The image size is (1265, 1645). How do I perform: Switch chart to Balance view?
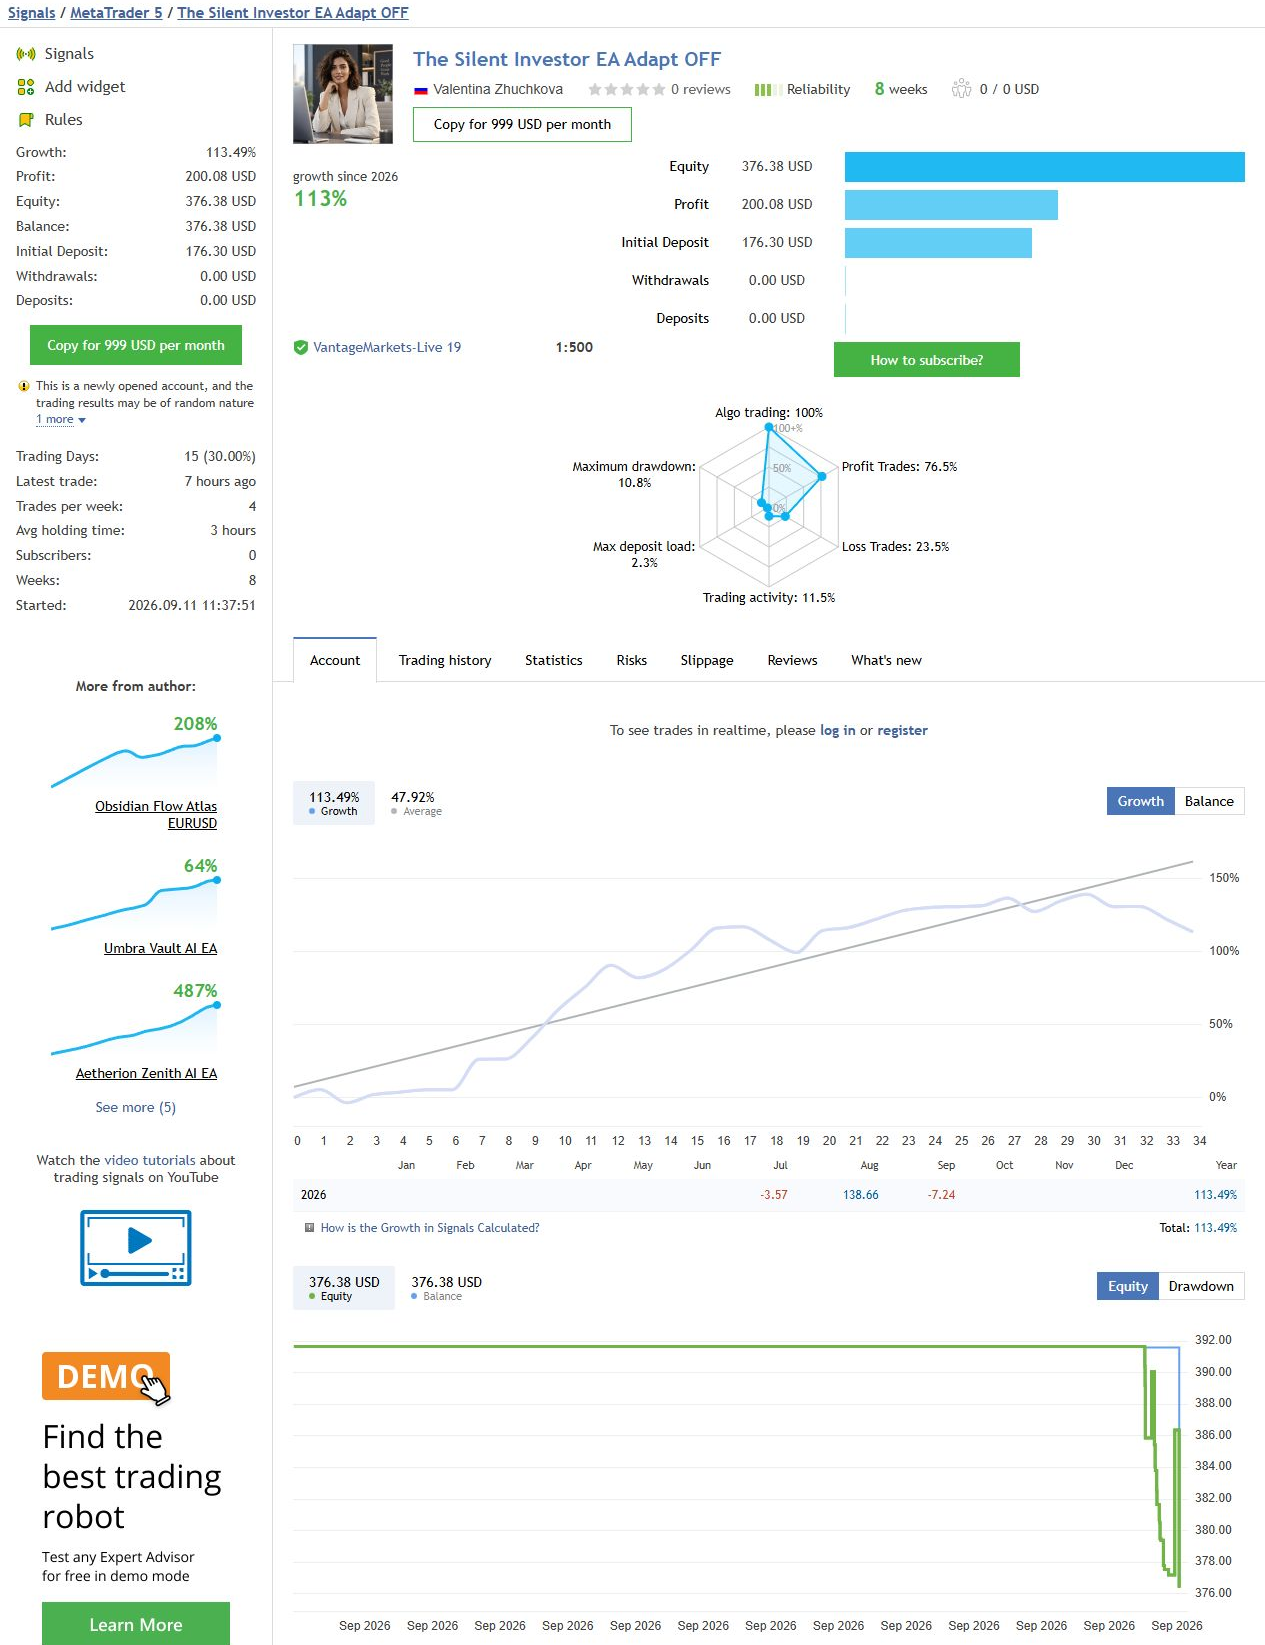coord(1209,801)
